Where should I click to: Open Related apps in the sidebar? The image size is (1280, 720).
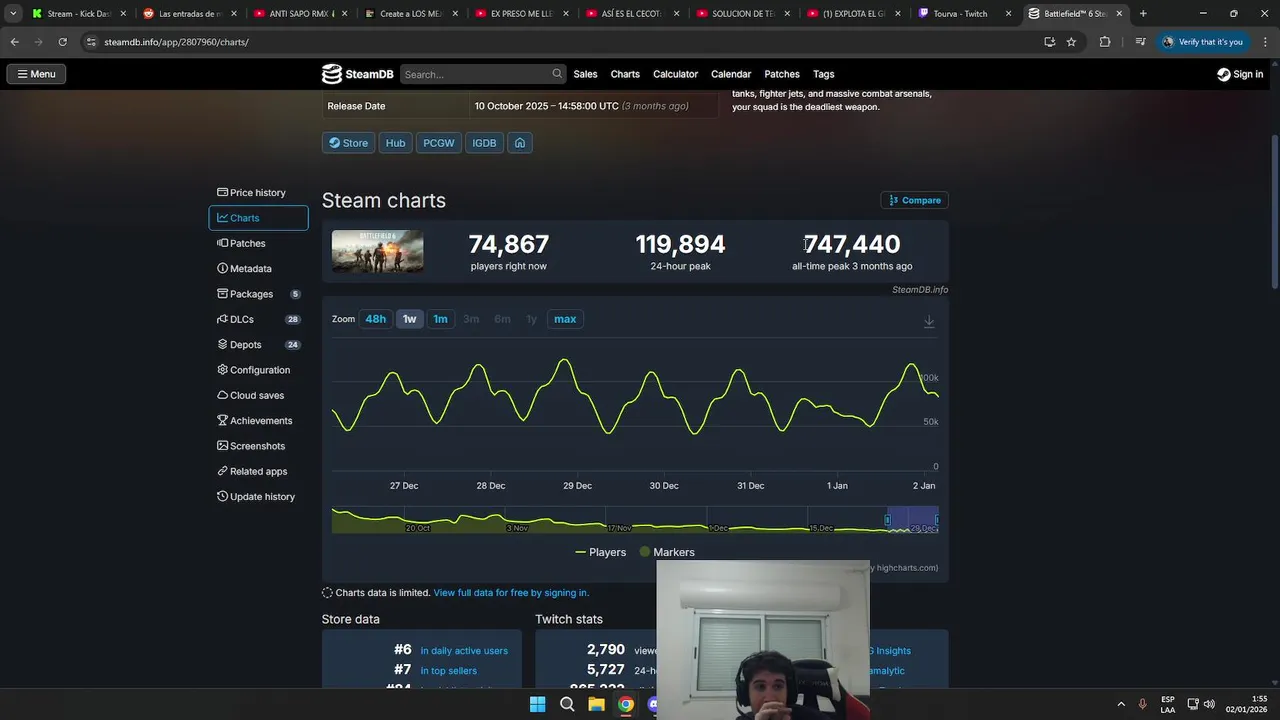point(258,471)
